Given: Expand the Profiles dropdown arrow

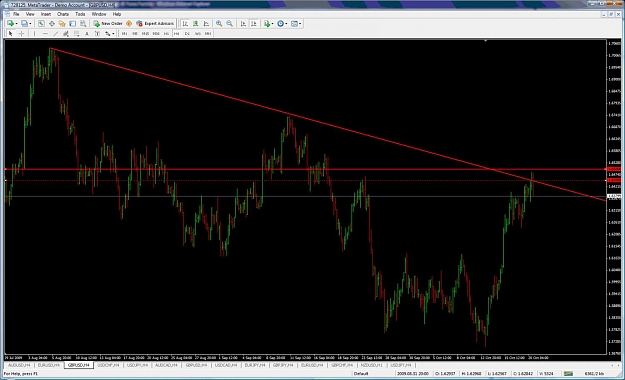Looking at the screenshot, I should pos(30,24).
